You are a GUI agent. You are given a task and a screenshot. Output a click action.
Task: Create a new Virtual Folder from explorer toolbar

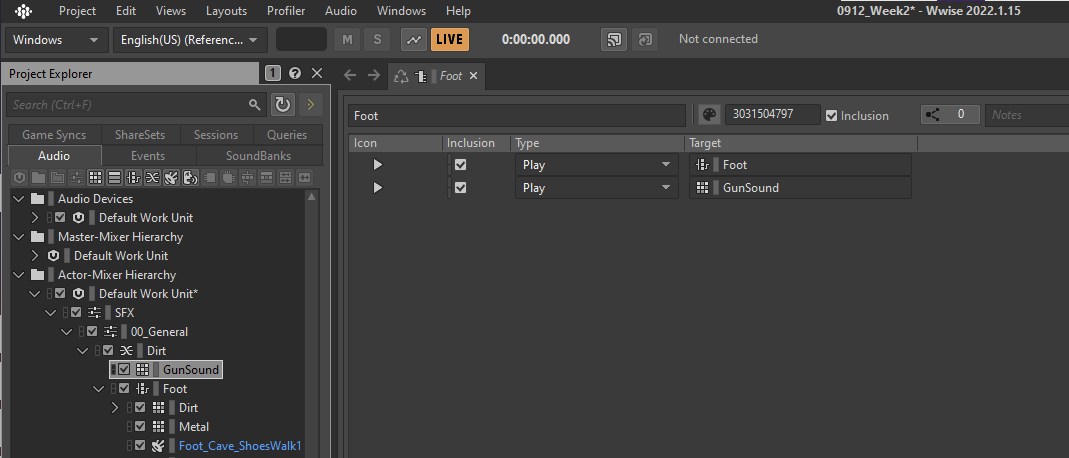pos(57,178)
